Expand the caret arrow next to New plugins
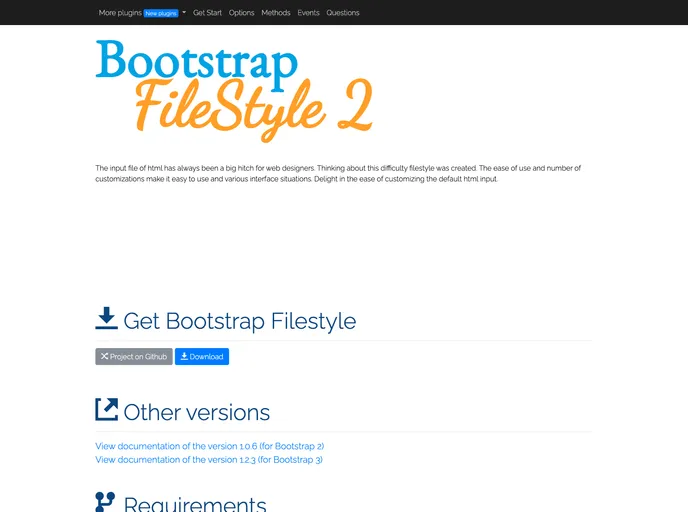Viewport: 688px width, 512px height. (184, 13)
